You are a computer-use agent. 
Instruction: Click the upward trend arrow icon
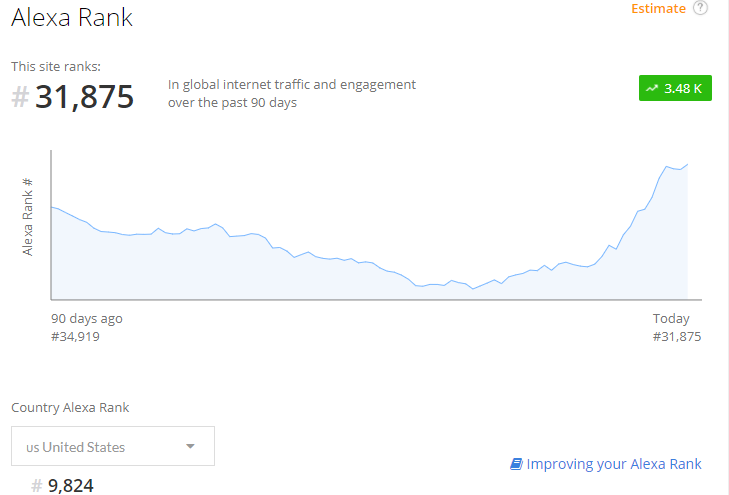652,88
